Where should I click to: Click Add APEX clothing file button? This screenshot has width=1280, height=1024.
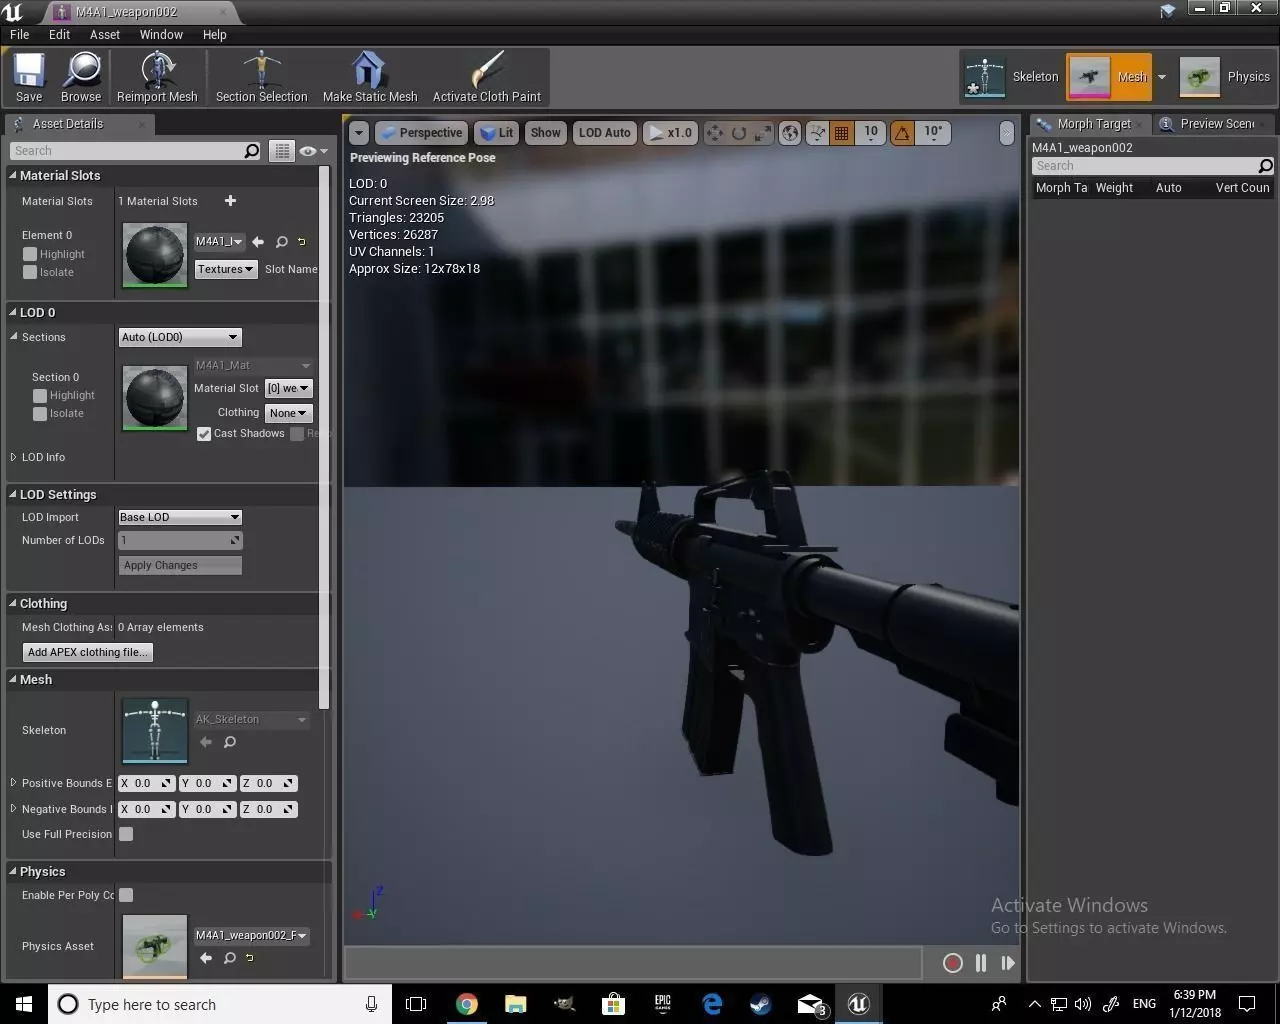point(88,652)
